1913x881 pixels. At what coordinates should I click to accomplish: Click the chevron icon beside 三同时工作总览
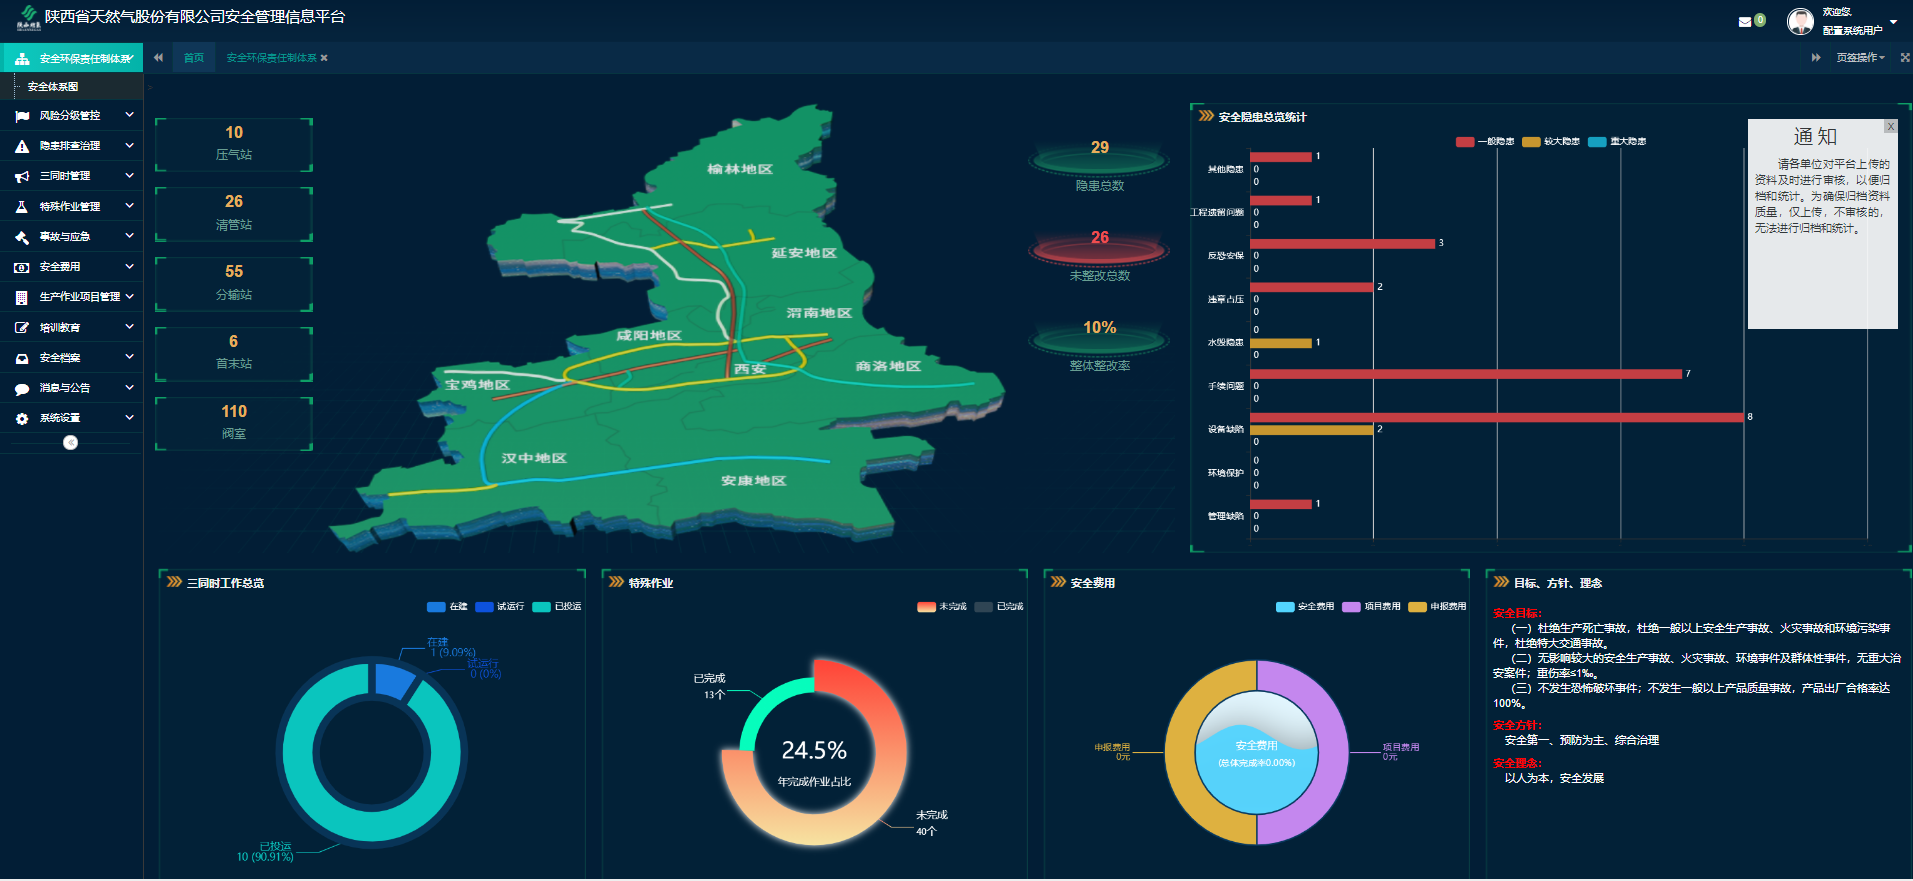(174, 582)
